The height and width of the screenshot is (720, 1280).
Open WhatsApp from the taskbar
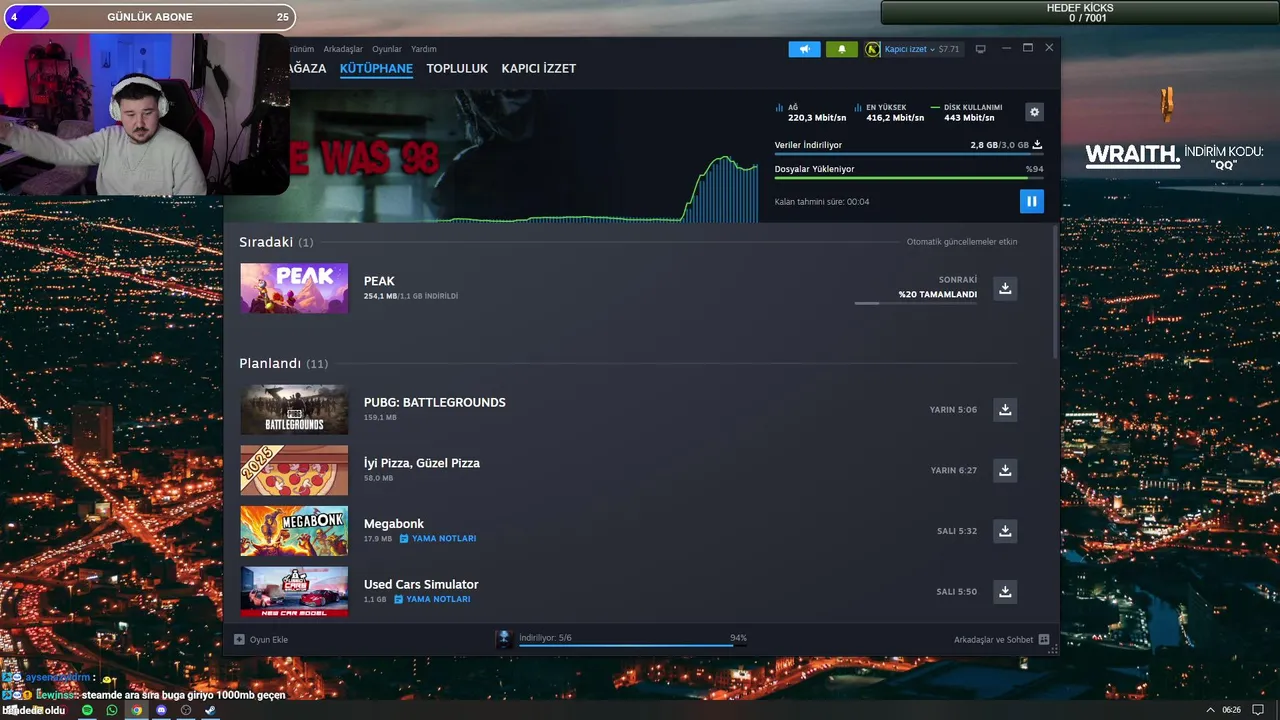[112, 710]
